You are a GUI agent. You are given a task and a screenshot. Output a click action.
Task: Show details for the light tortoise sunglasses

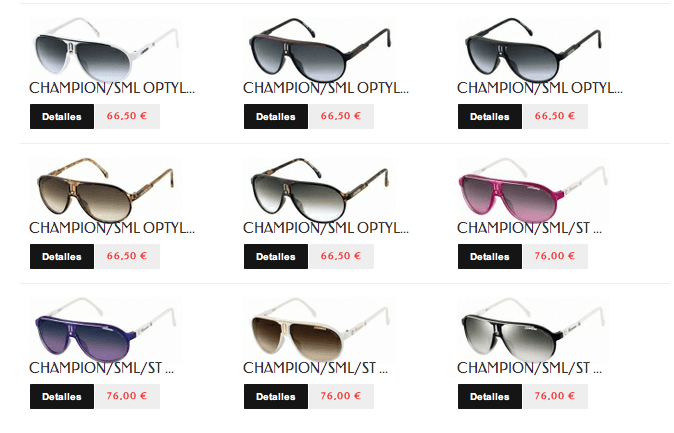(62, 257)
